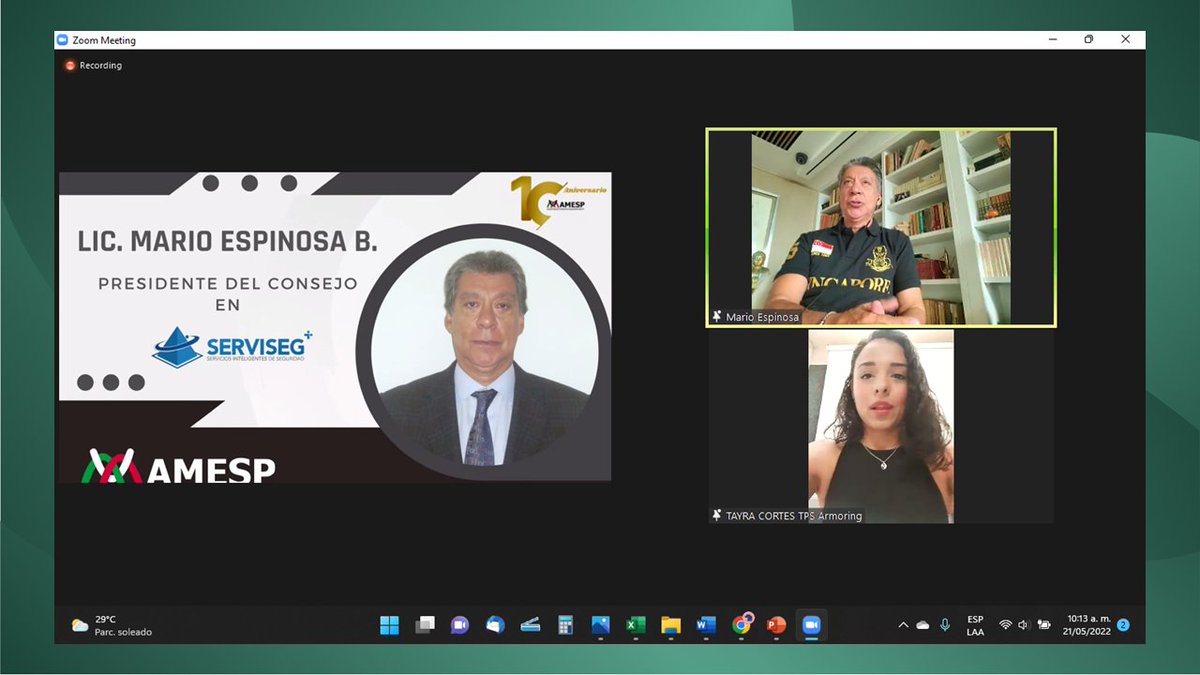Open the Photos app in taskbar
This screenshot has height=675, width=1200.
[x=600, y=625]
